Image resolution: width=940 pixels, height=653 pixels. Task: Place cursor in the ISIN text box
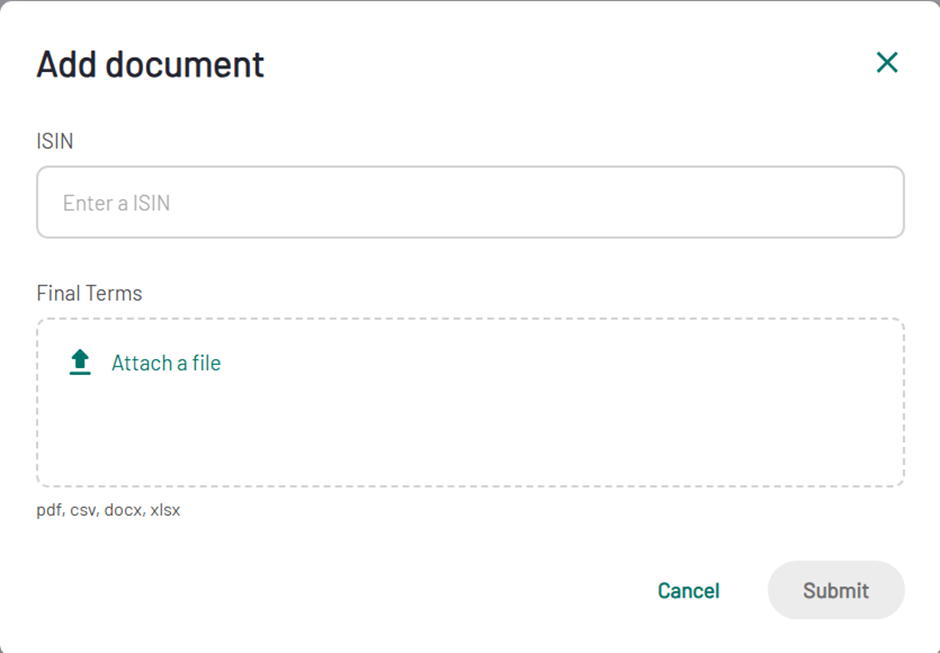470,203
